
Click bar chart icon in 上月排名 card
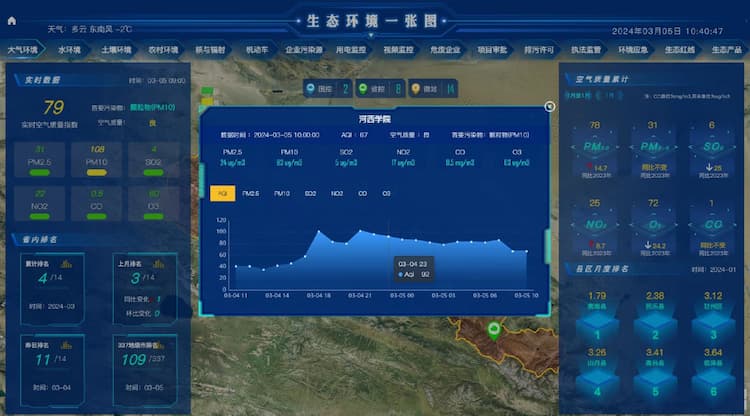pyautogui.click(x=161, y=264)
